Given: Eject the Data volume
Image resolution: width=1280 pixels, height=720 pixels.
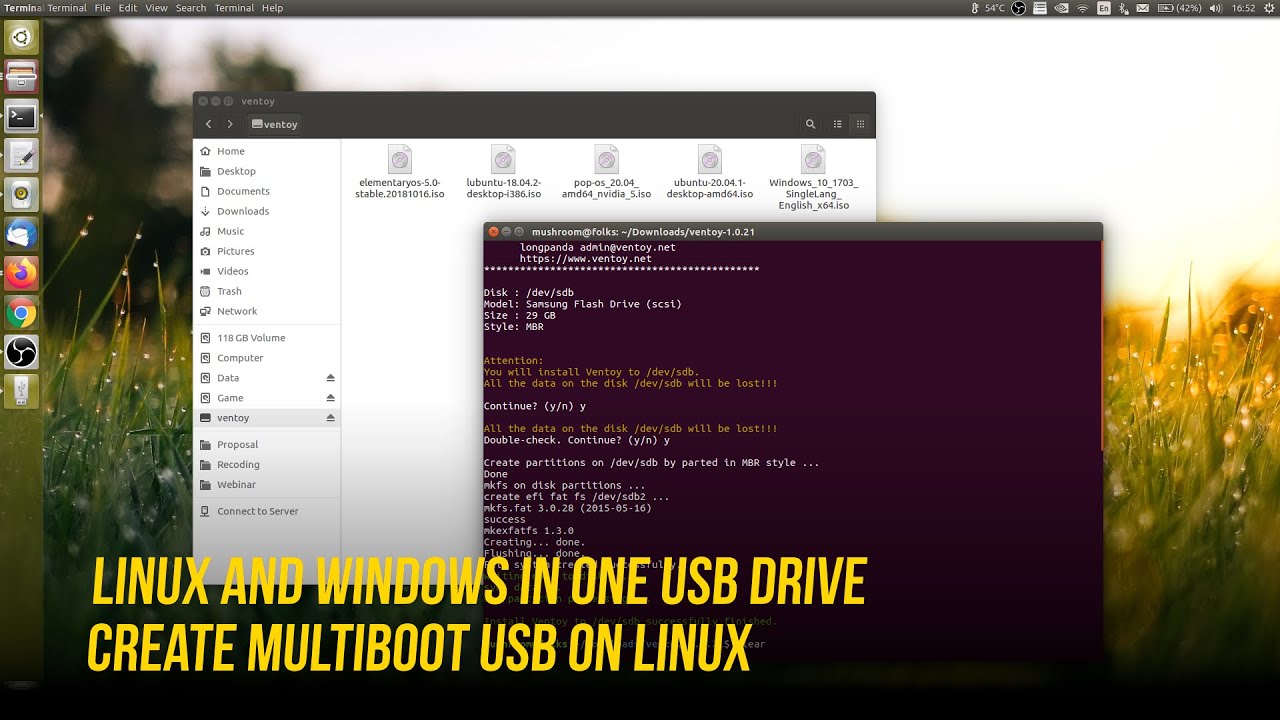Looking at the screenshot, I should [330, 378].
